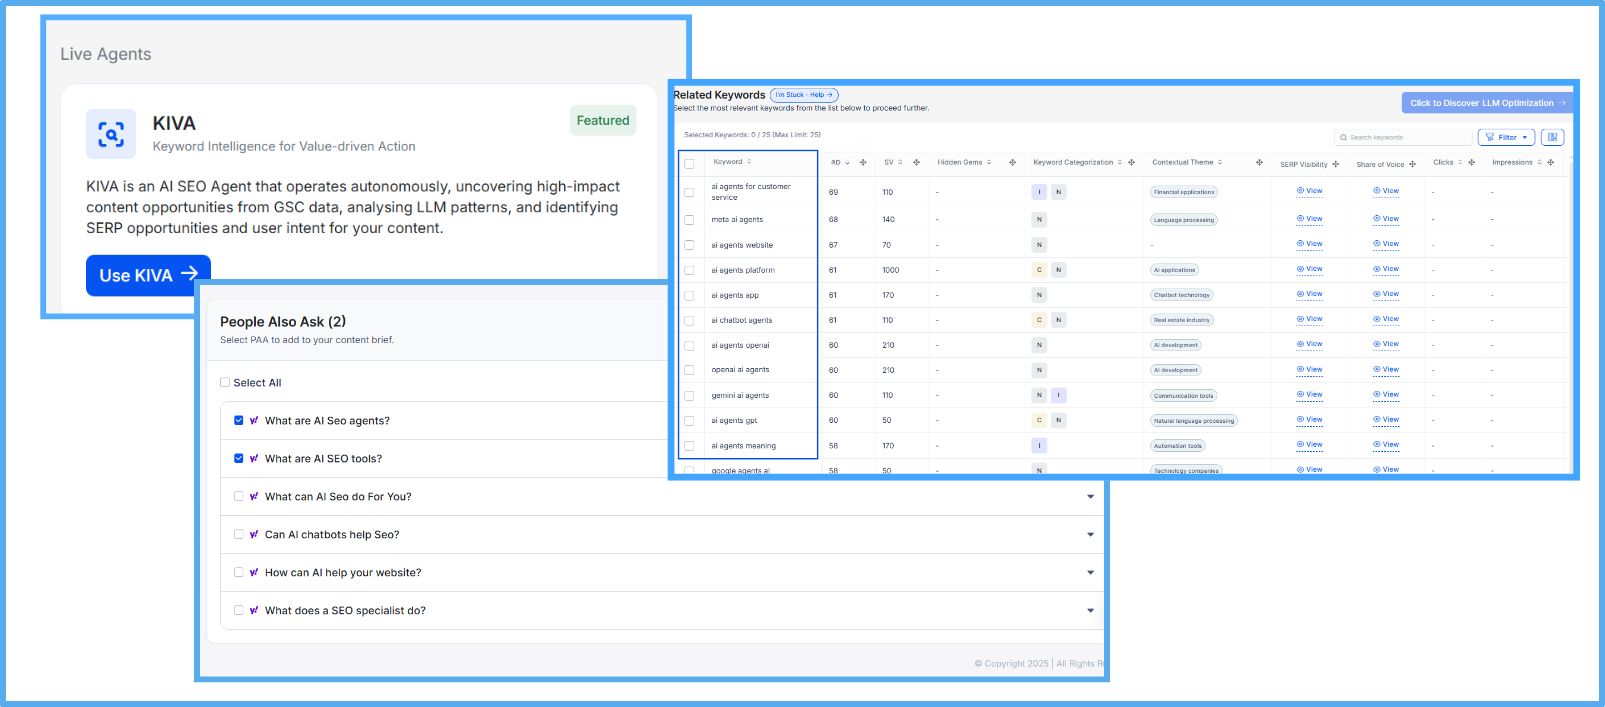Uncheck 'What are AI Seo agents?' checkbox

coord(239,420)
